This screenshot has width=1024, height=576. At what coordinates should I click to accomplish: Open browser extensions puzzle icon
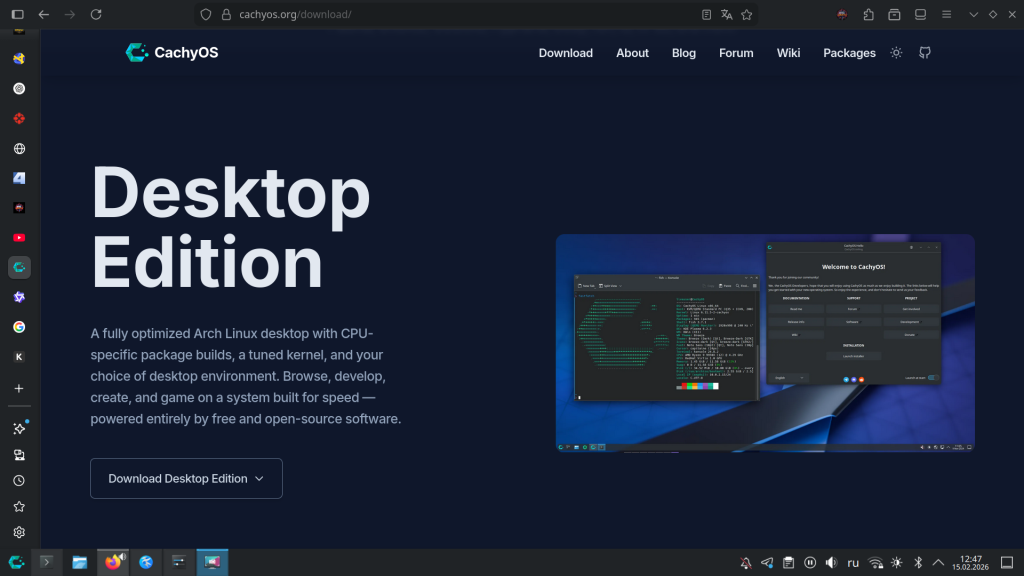point(868,15)
